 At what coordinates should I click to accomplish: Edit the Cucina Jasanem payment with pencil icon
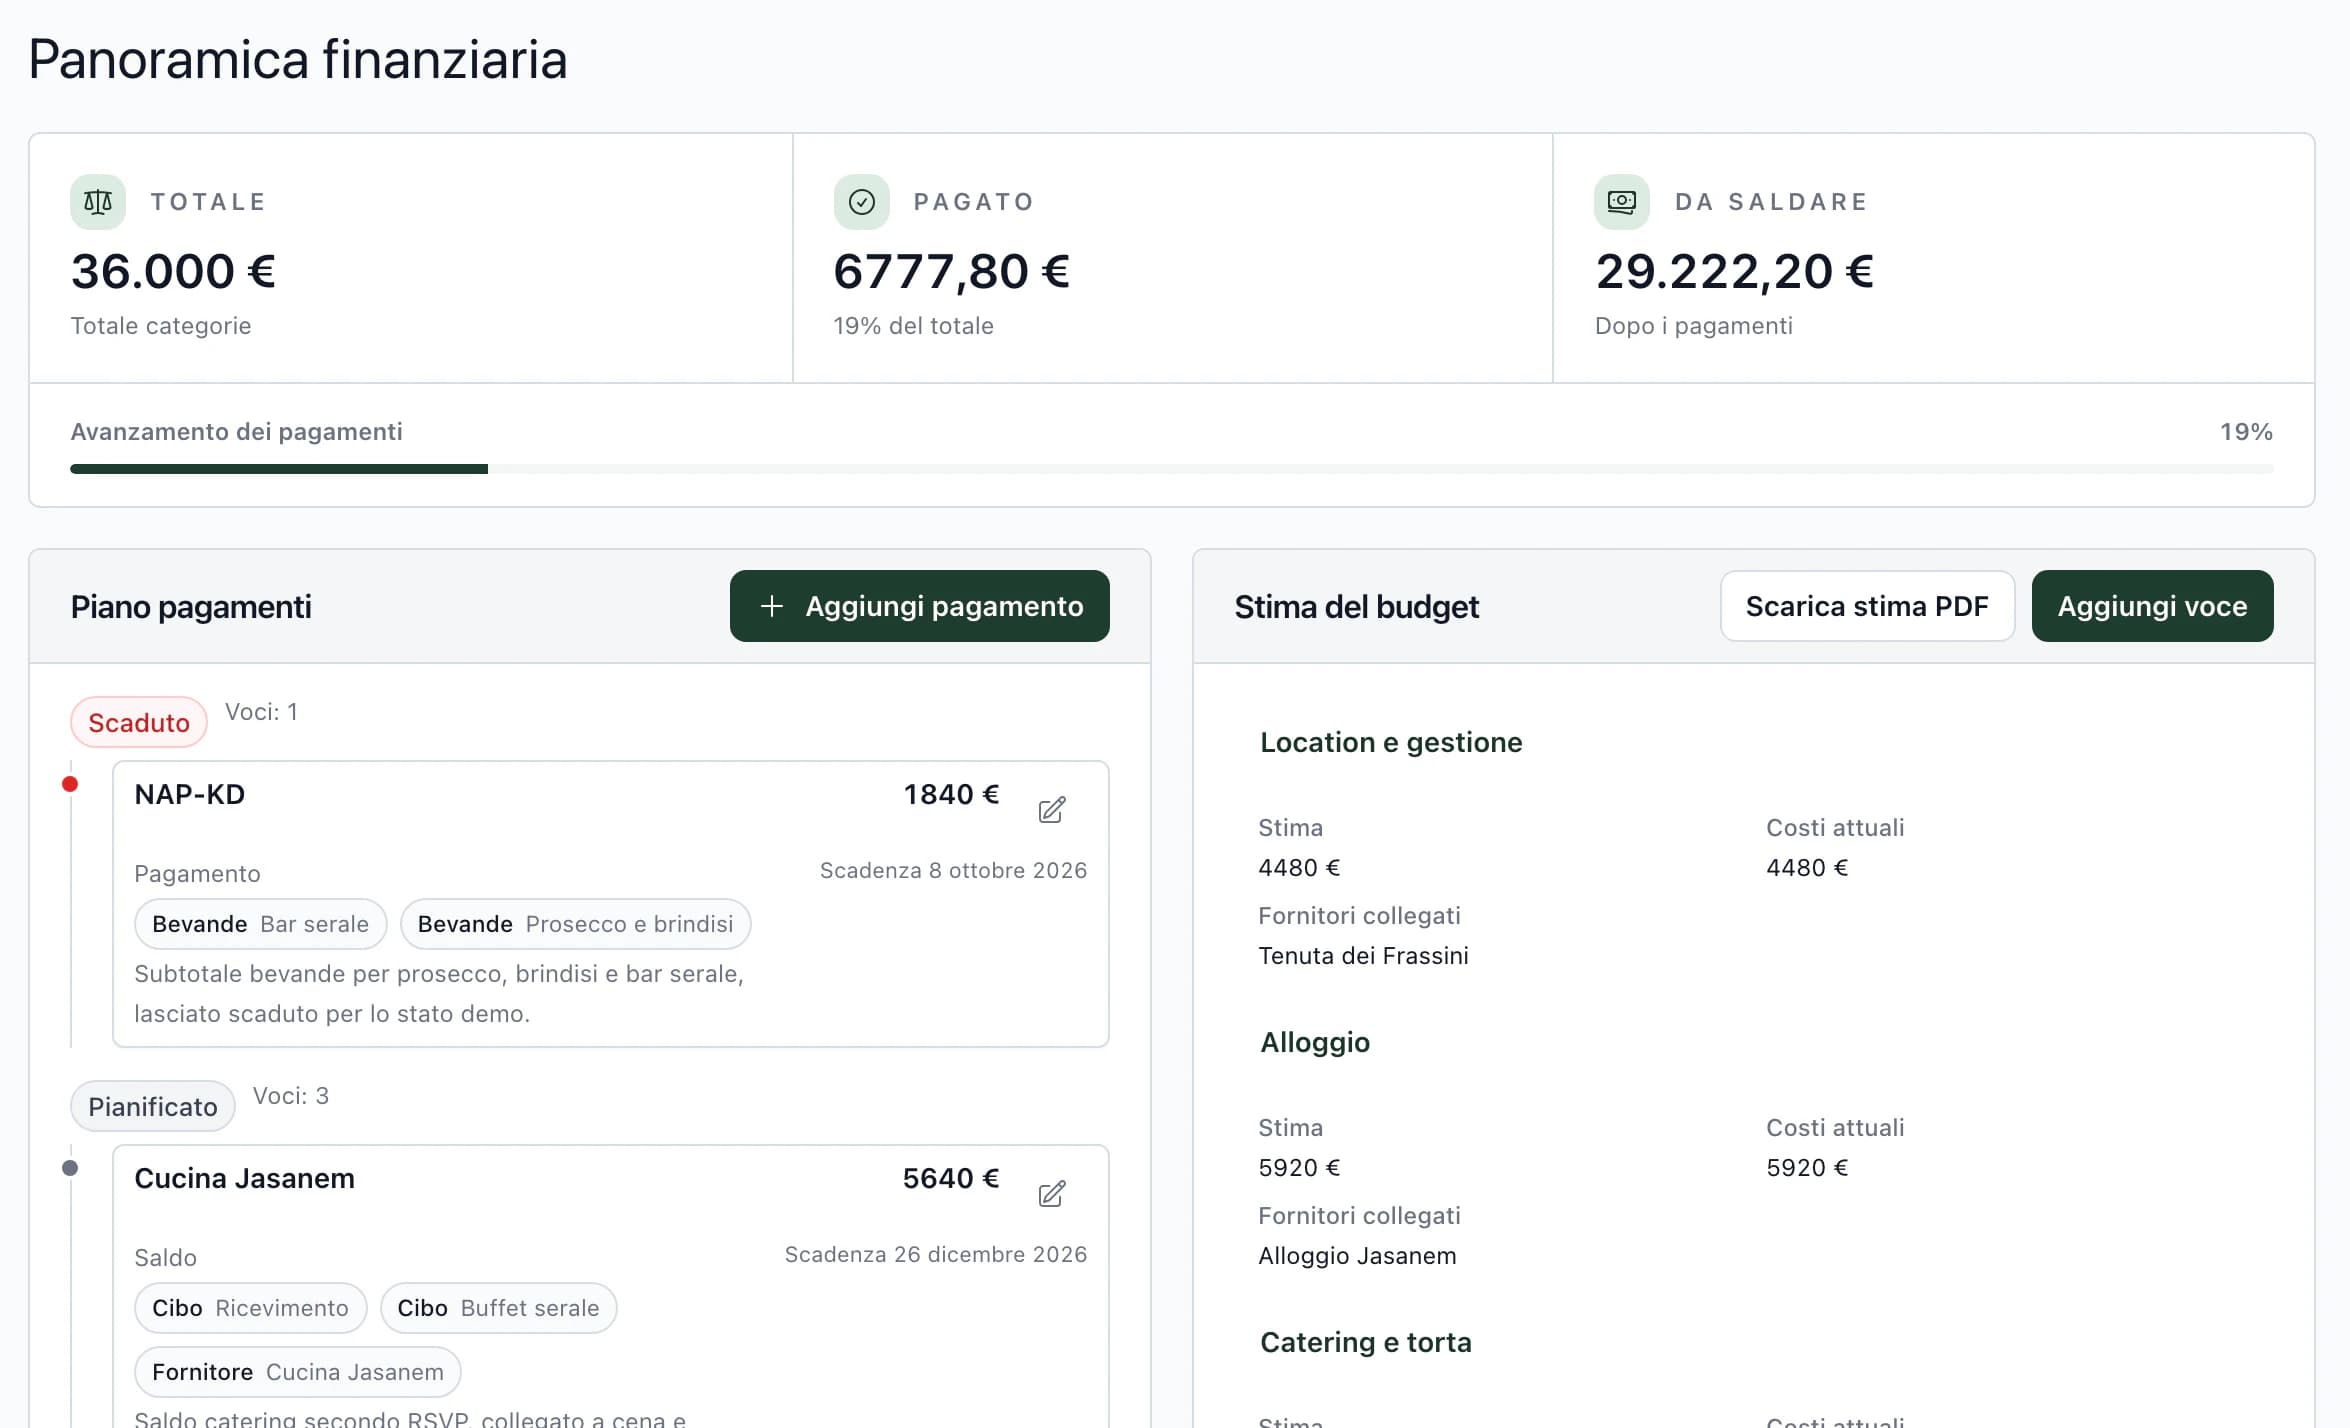tap(1051, 1193)
